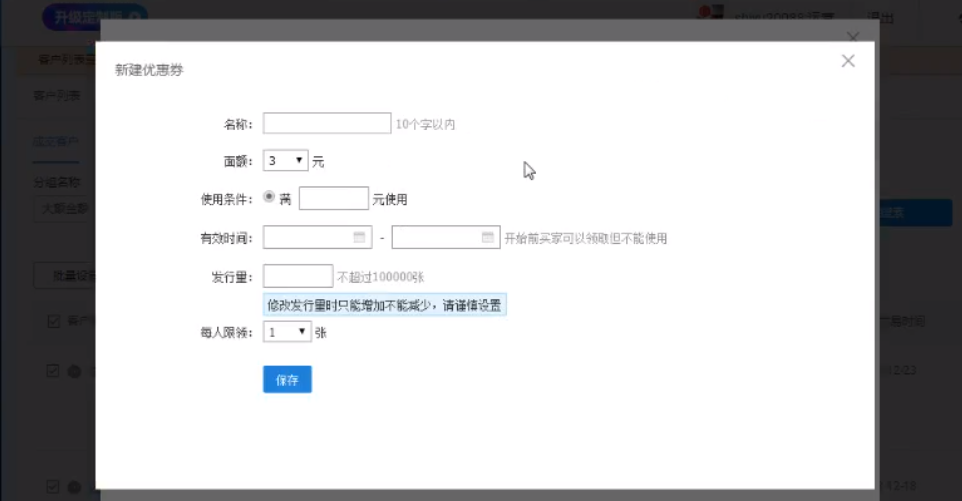Click the 元使用 minimum spend amount field
962x501 pixels.
pos(333,199)
